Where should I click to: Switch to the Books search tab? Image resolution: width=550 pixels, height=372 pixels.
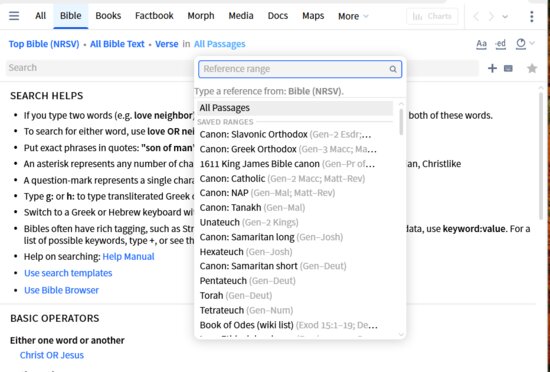pyautogui.click(x=108, y=16)
